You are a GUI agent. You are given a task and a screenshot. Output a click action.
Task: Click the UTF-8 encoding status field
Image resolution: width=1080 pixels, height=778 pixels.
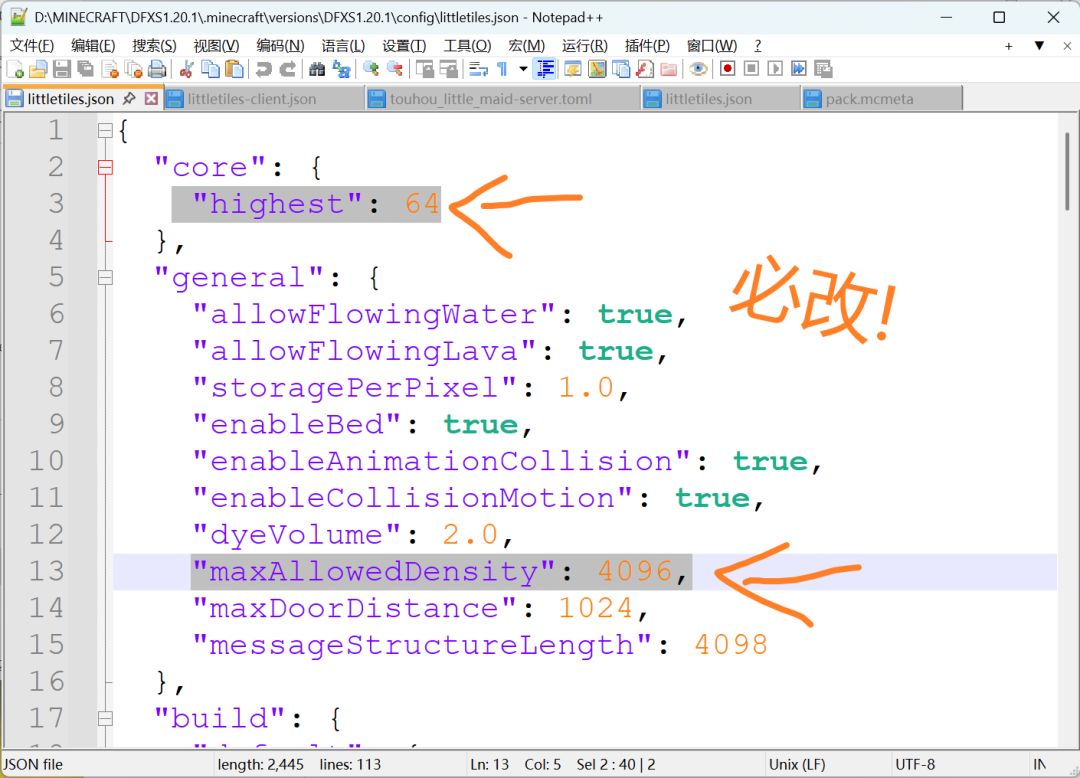point(915,764)
